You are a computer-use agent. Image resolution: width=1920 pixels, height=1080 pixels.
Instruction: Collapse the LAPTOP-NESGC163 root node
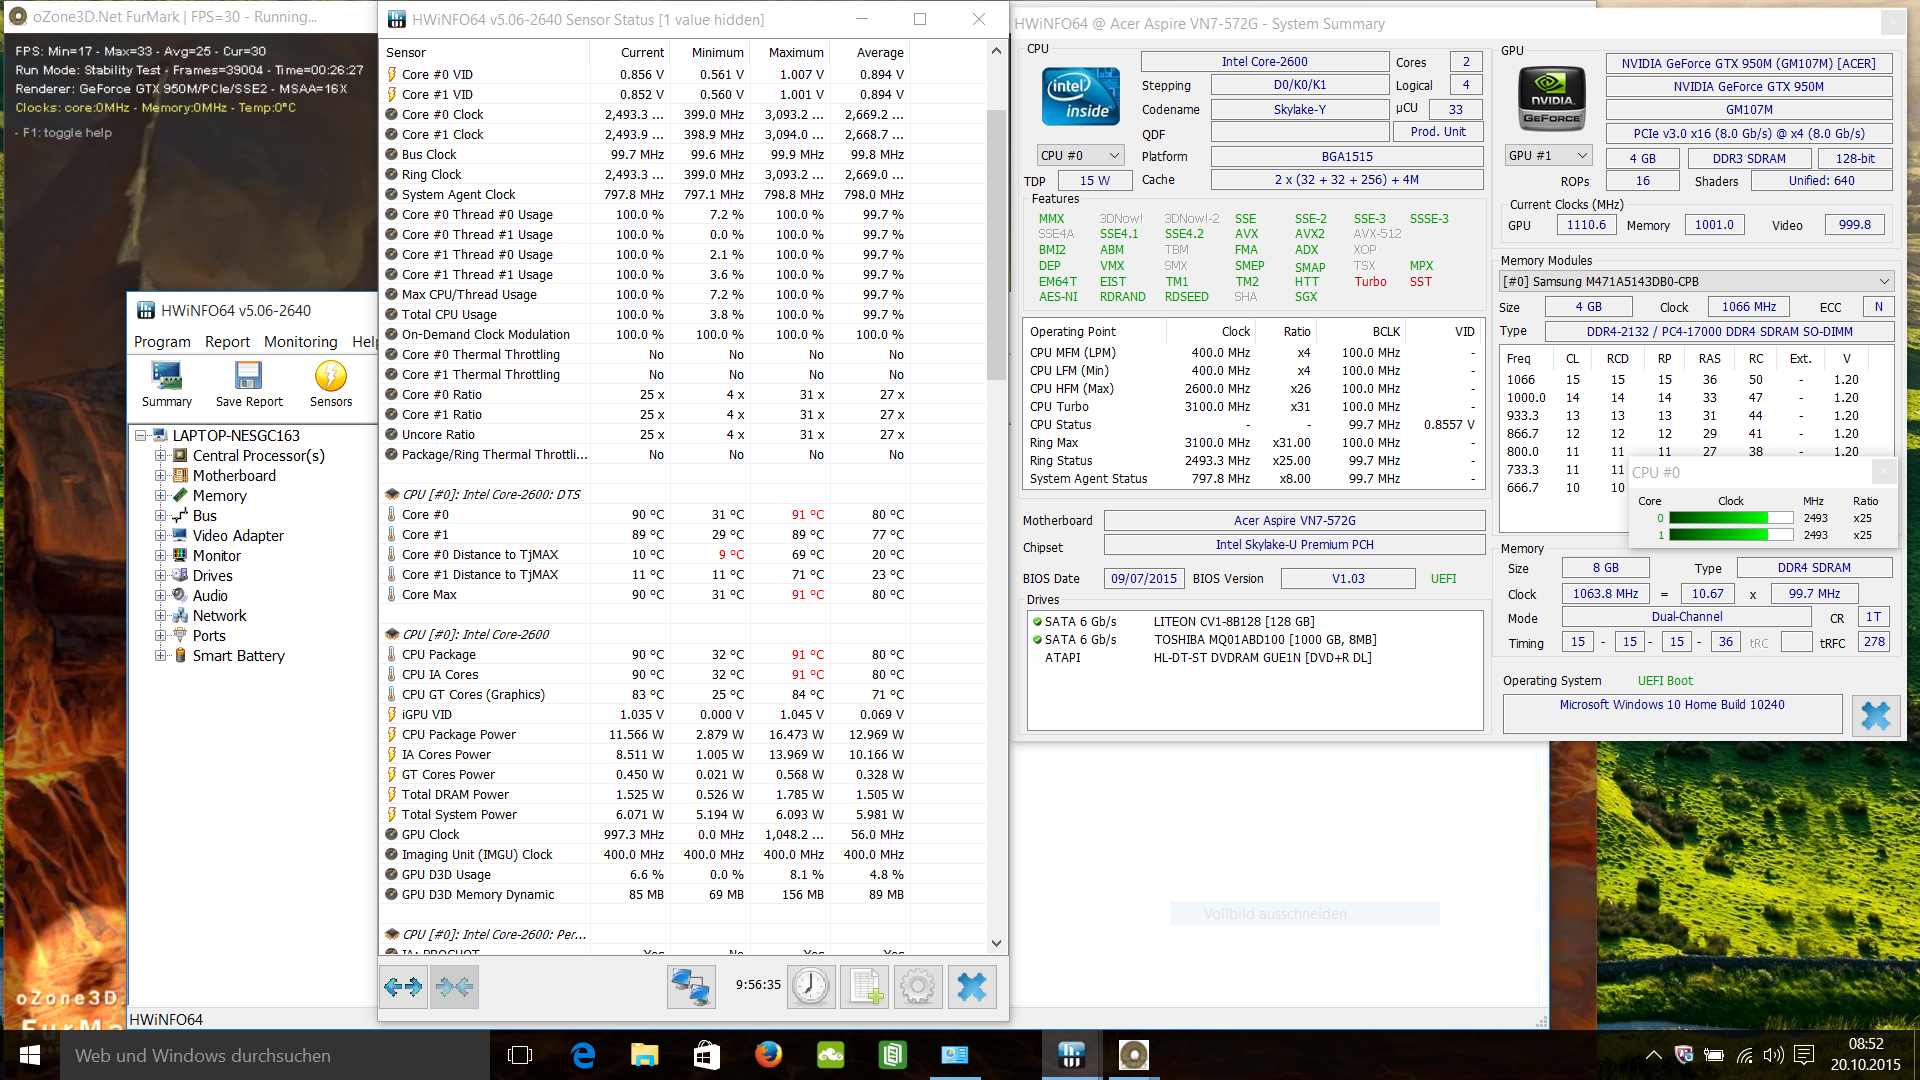tap(141, 436)
